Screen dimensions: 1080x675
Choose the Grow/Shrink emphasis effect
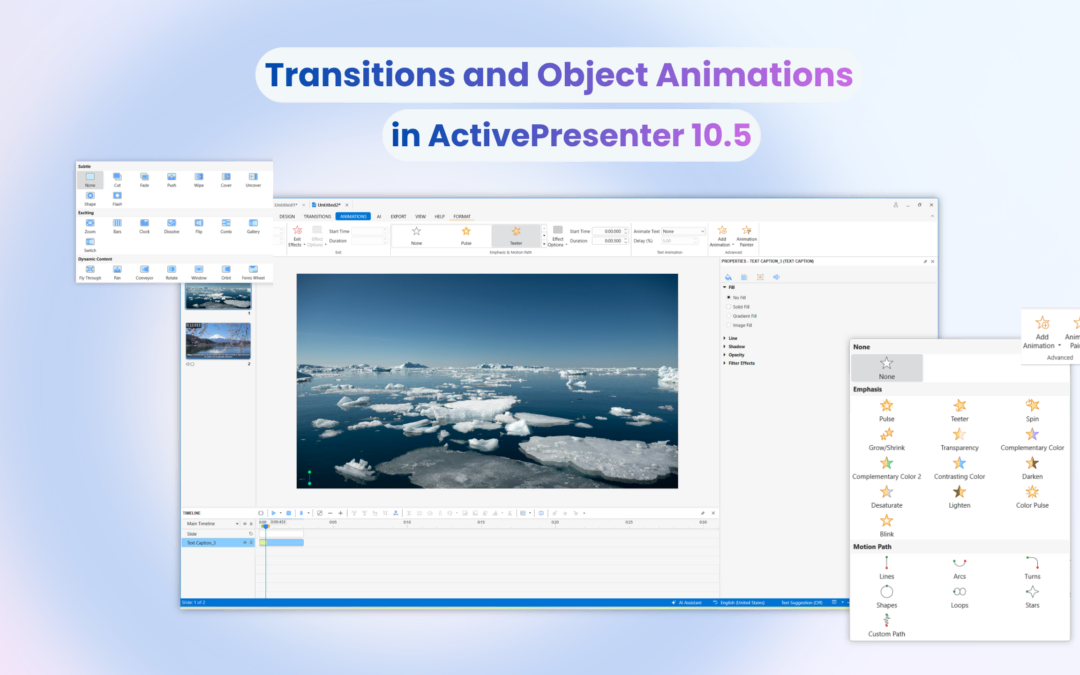pyautogui.click(x=886, y=439)
